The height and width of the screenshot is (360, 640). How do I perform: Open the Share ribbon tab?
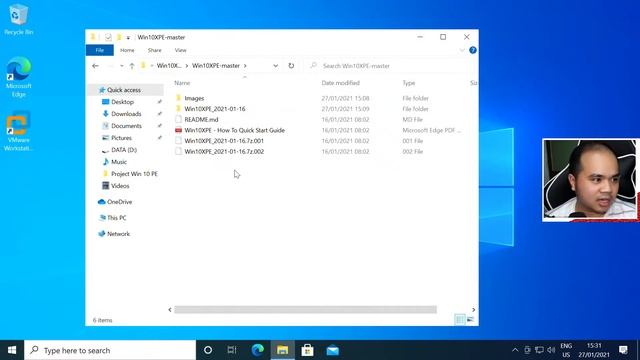pyautogui.click(x=155, y=50)
